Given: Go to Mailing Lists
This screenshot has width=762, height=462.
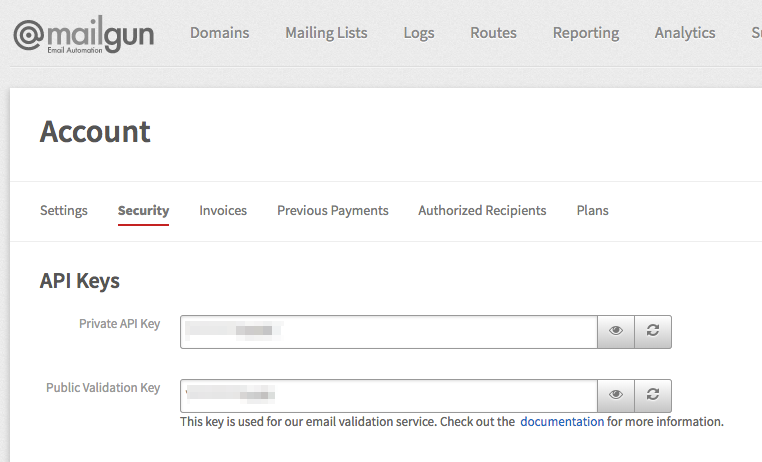Looking at the screenshot, I should 326,33.
